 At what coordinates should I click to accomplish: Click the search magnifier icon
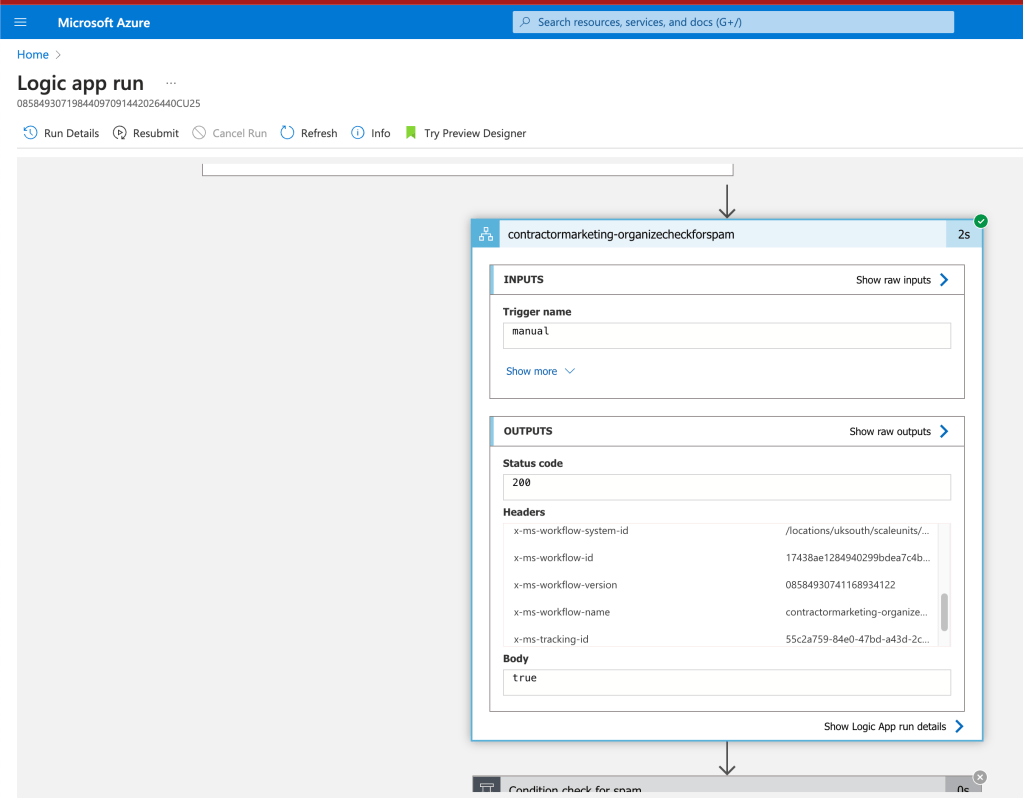(x=525, y=22)
